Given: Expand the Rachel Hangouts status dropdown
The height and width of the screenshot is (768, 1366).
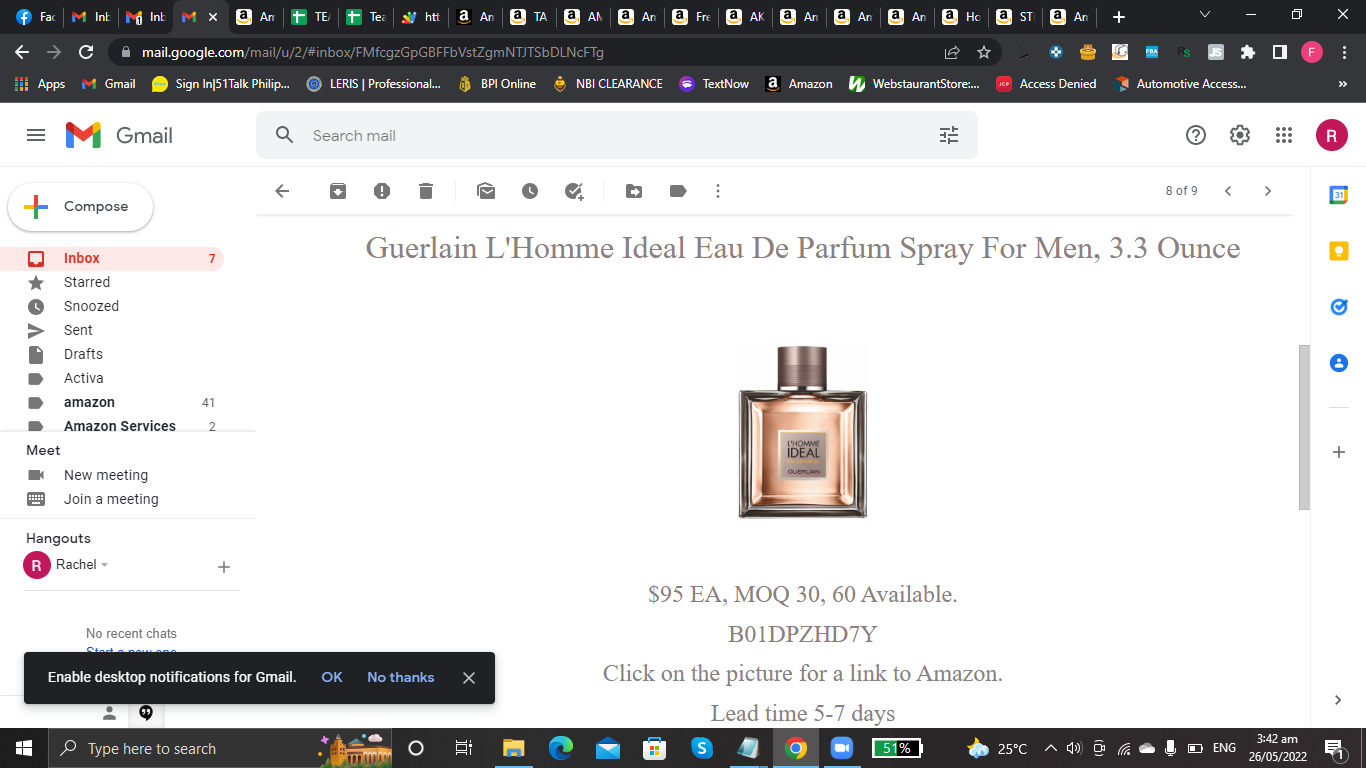Looking at the screenshot, I should point(104,565).
